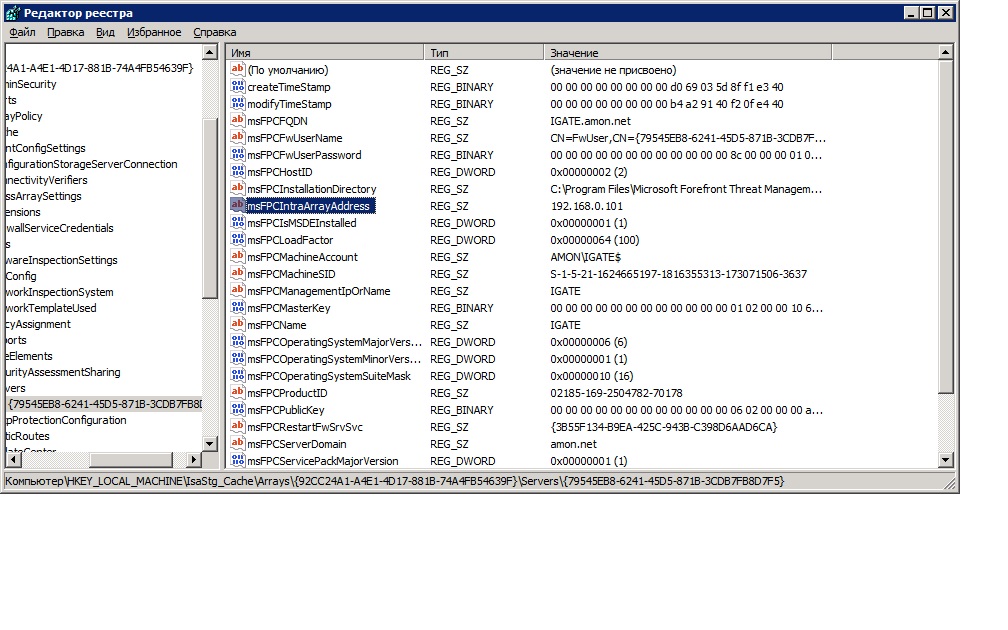Click the string icon next to msFPCProductID
This screenshot has width=1008, height=630.
click(238, 392)
